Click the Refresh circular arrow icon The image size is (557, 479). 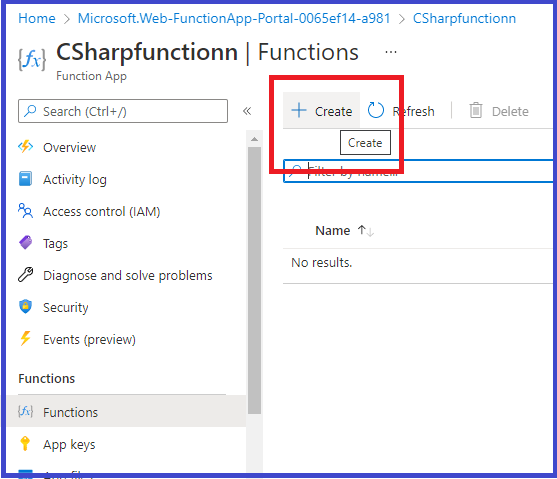pos(375,110)
